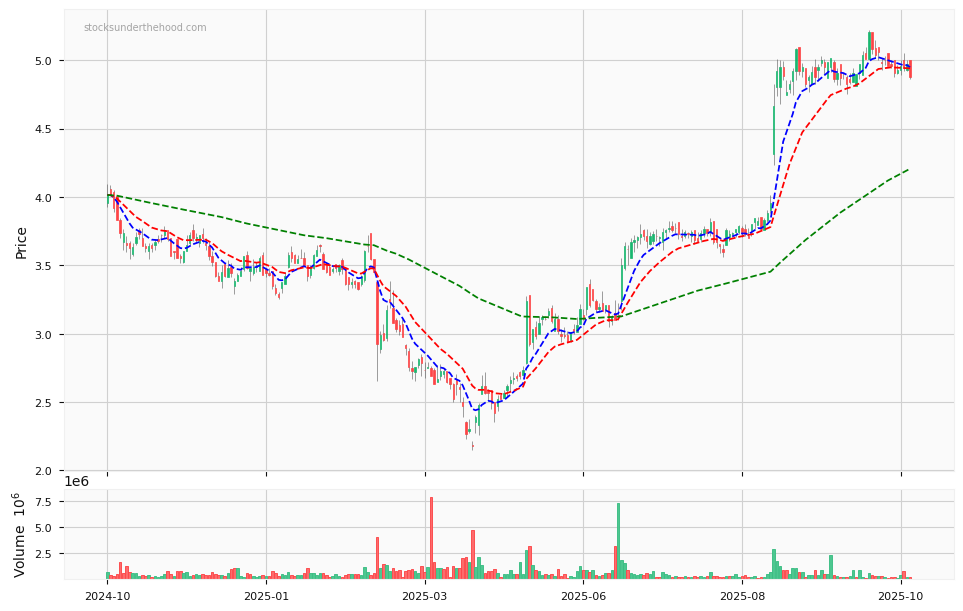Click the 7.5 volume axis tick label
963x611 pixels.
click(x=45, y=502)
